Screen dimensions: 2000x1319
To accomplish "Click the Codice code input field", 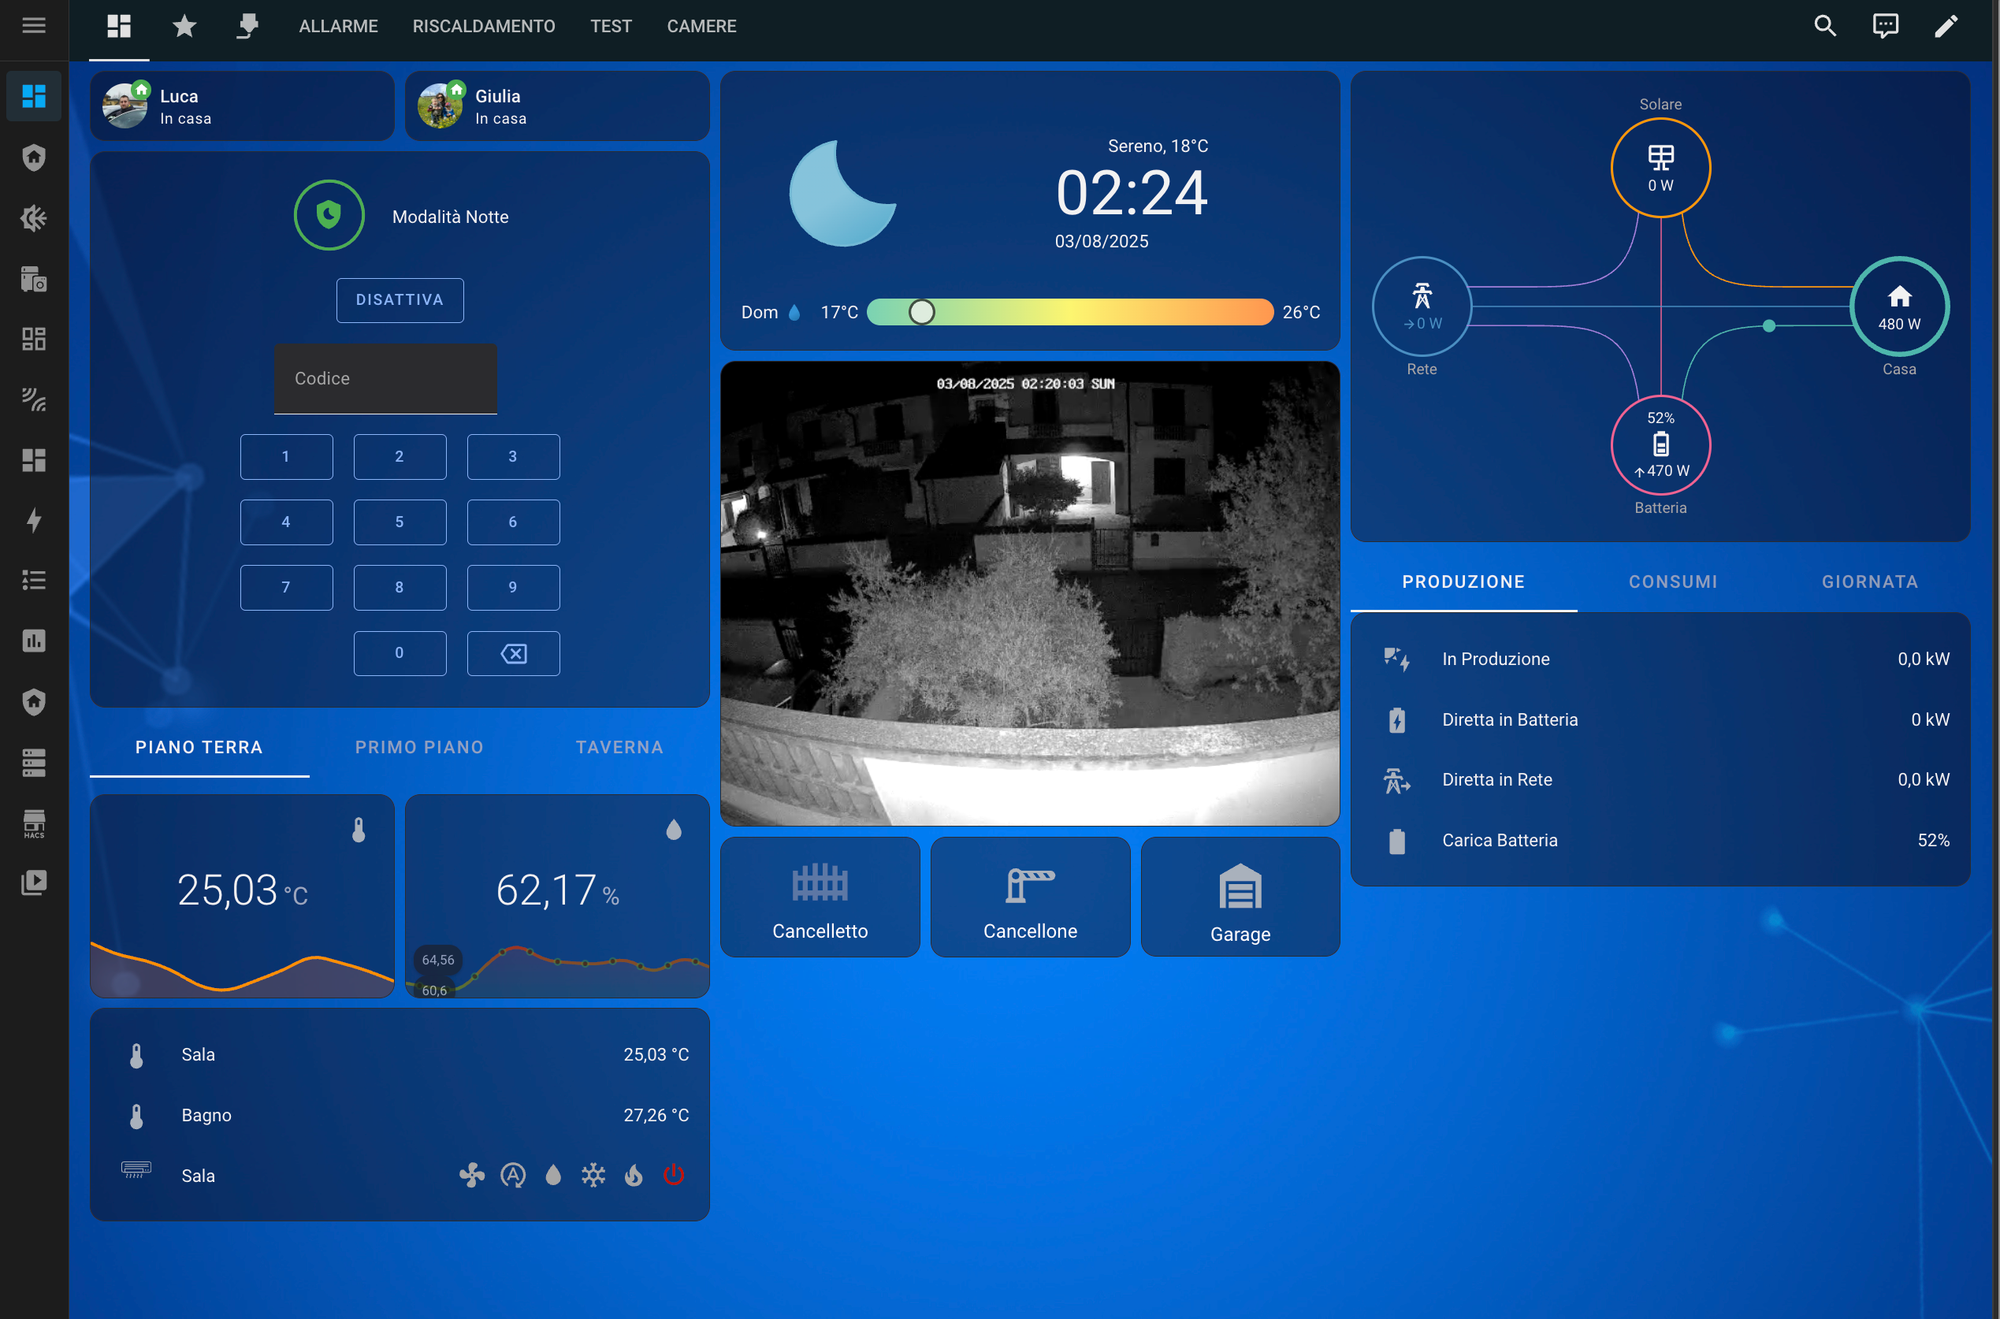I will 385,379.
